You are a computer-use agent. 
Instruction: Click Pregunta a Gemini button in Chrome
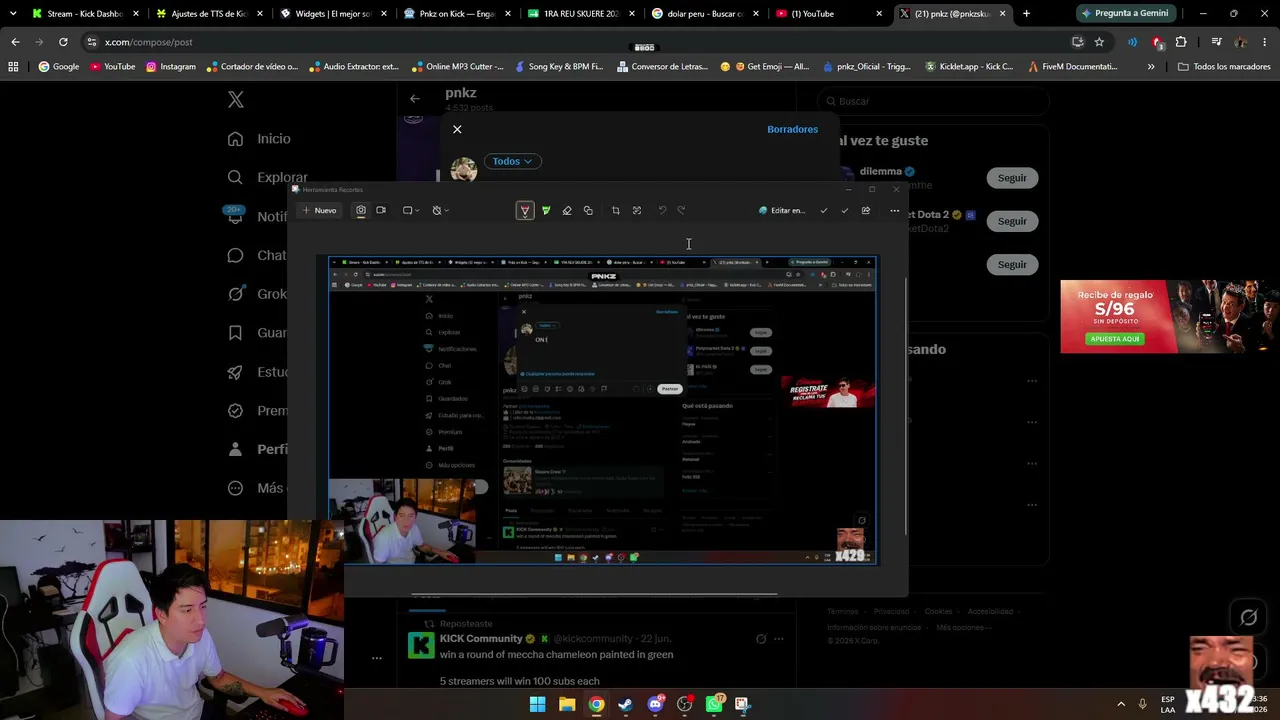pyautogui.click(x=1124, y=14)
